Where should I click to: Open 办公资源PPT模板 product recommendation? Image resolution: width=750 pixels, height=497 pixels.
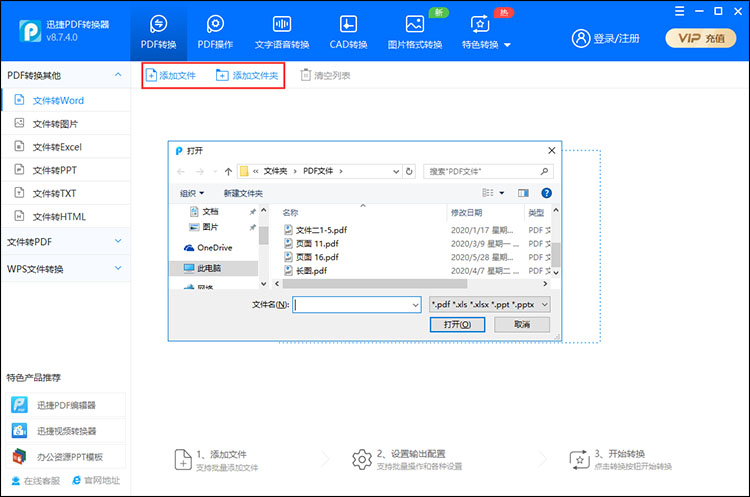(66, 457)
